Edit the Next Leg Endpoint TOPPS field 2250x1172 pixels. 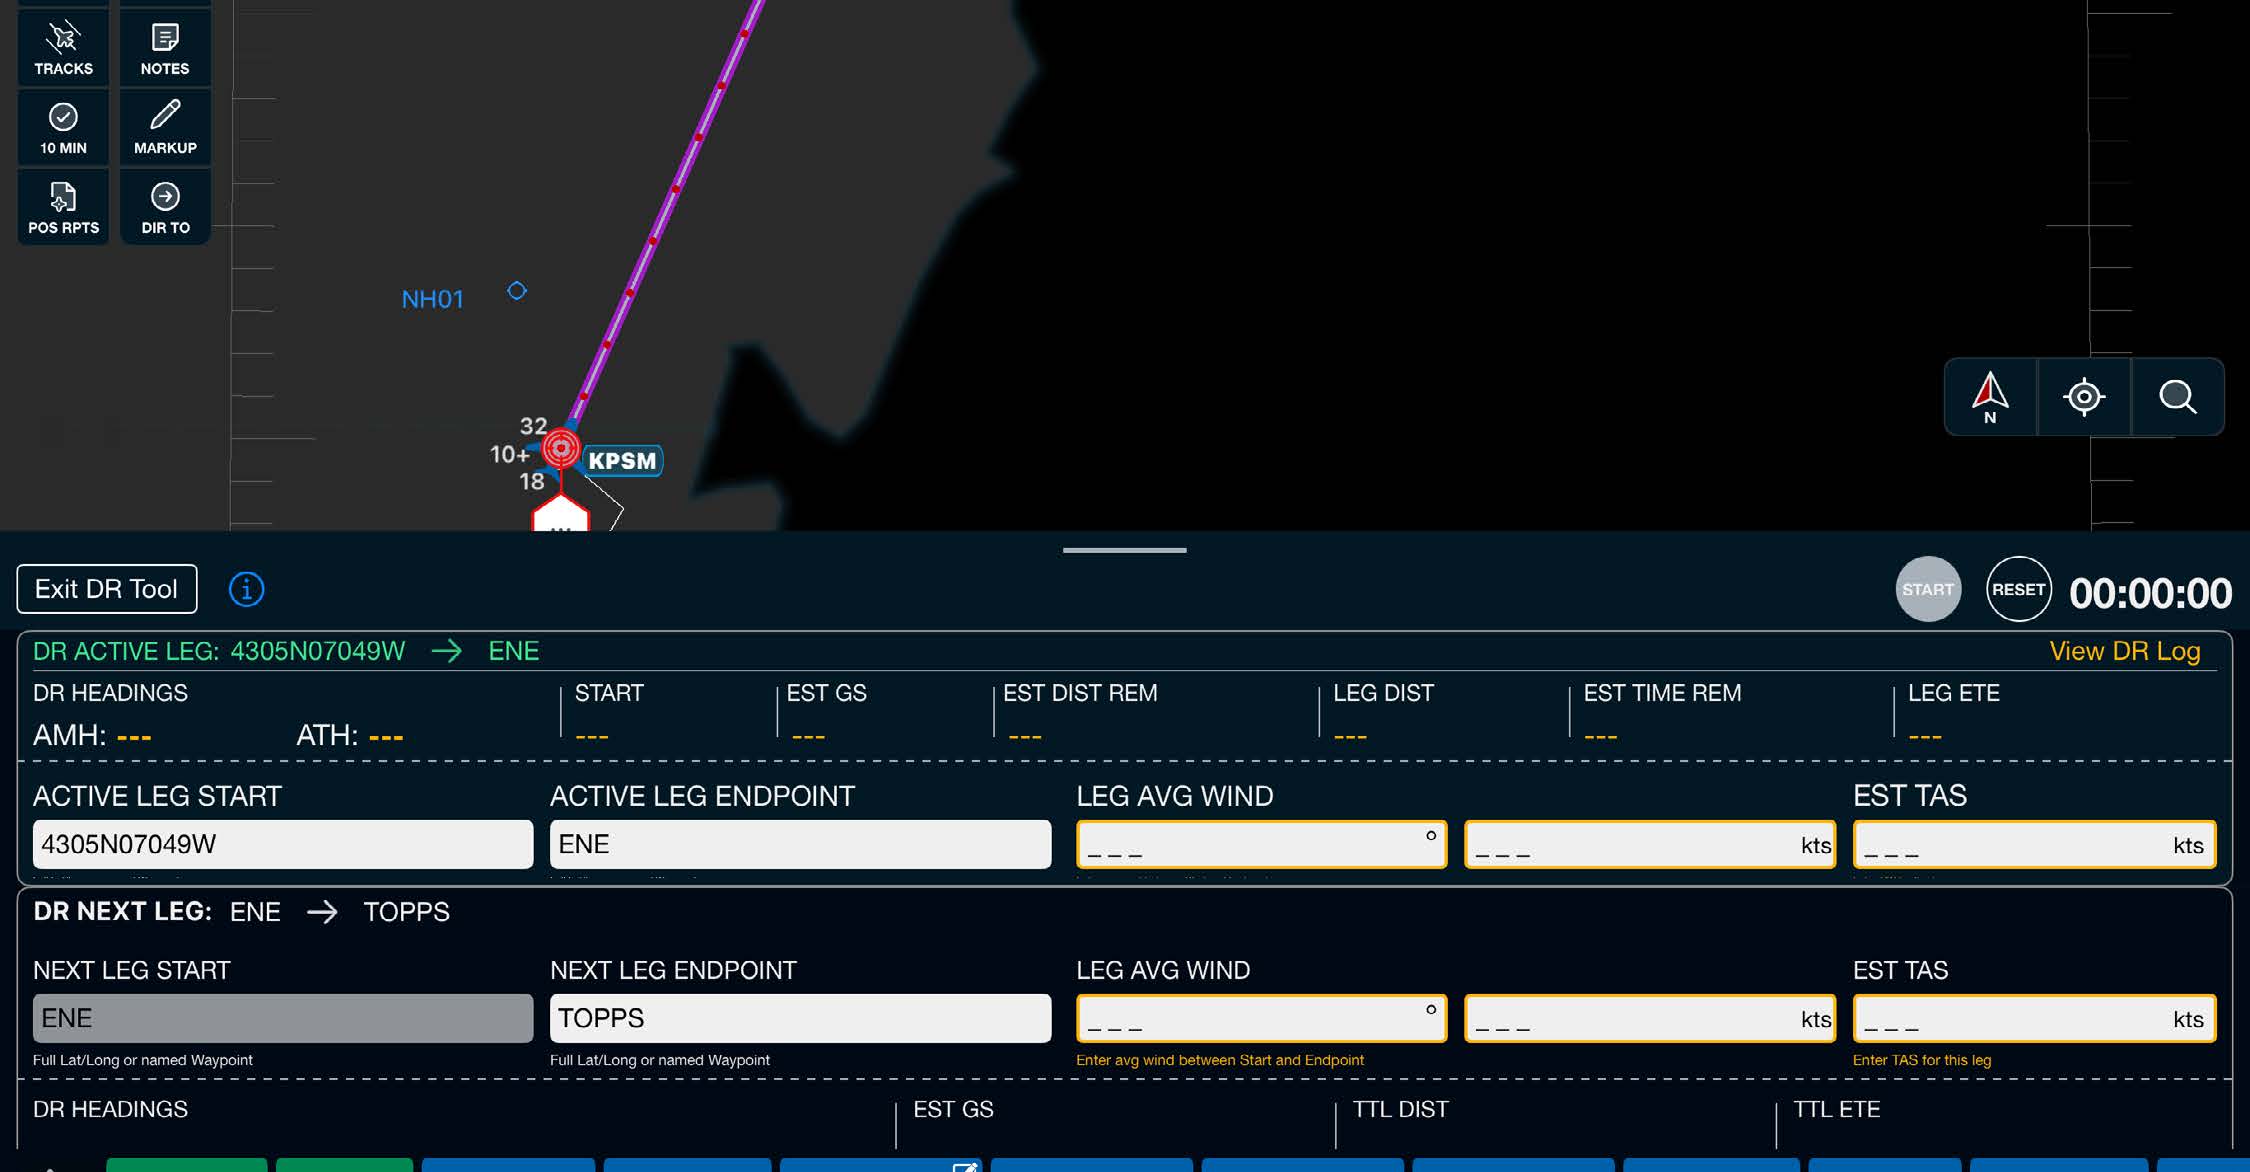click(x=800, y=1018)
